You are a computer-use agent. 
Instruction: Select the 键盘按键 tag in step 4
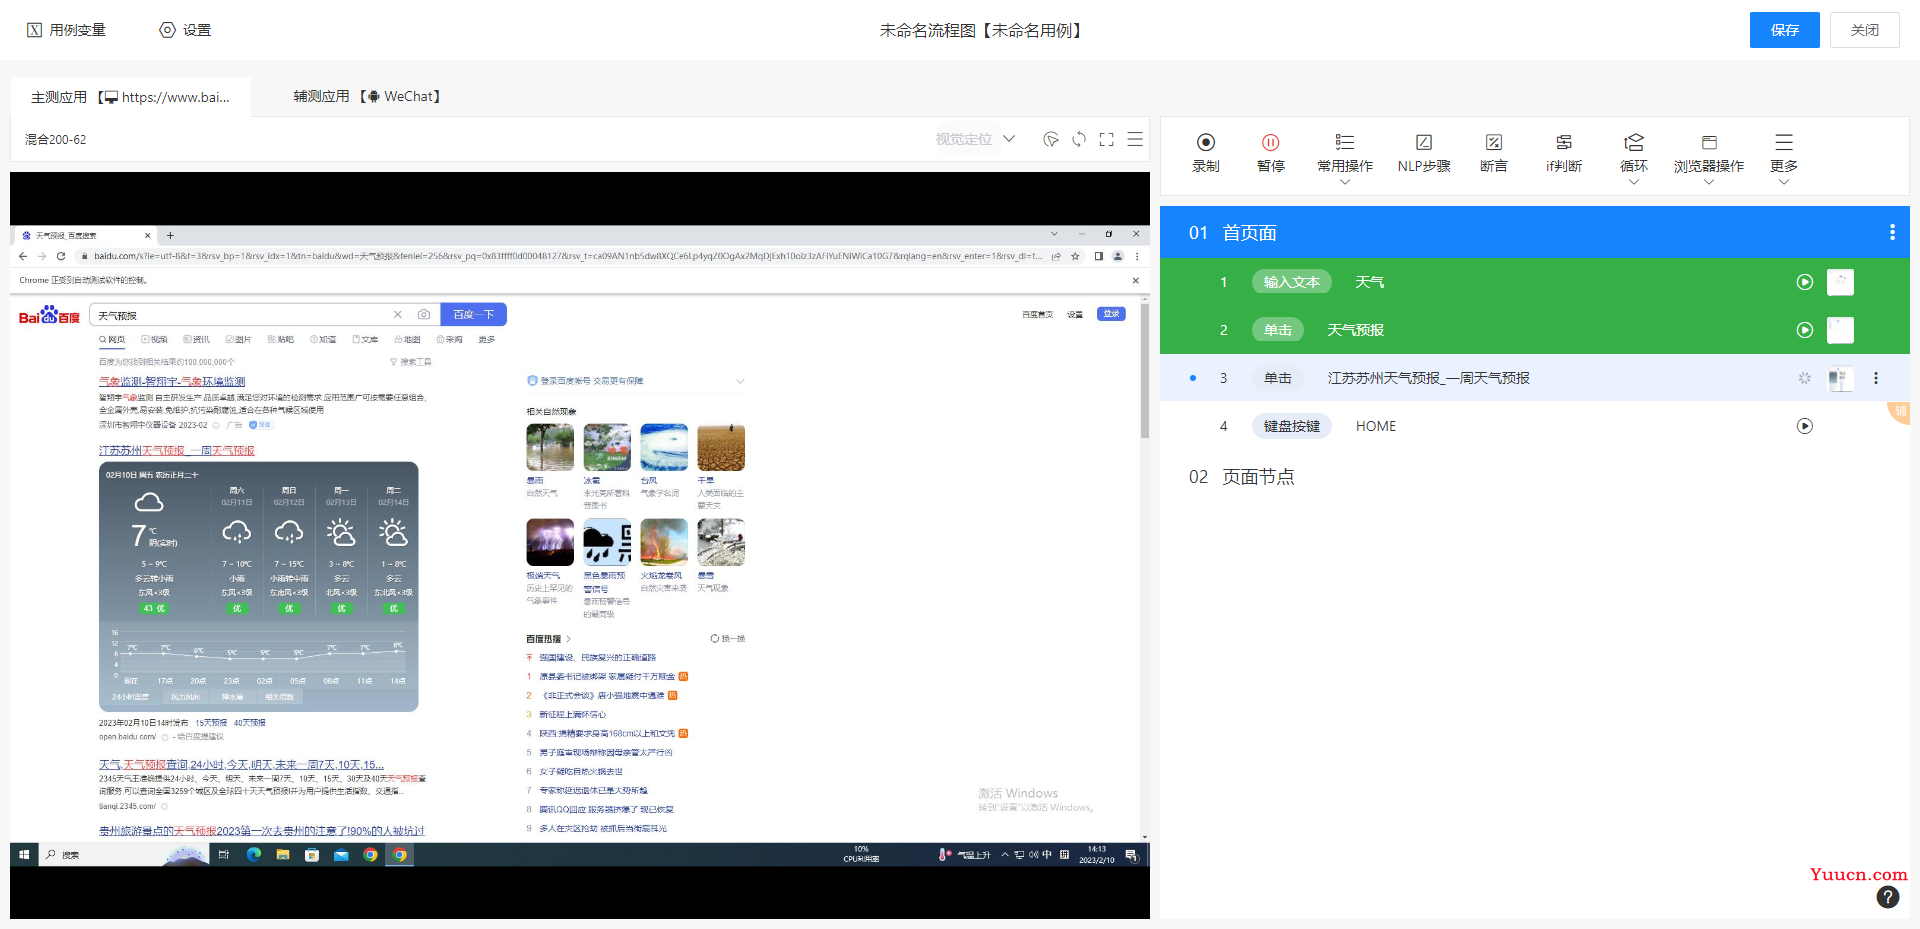pos(1291,426)
